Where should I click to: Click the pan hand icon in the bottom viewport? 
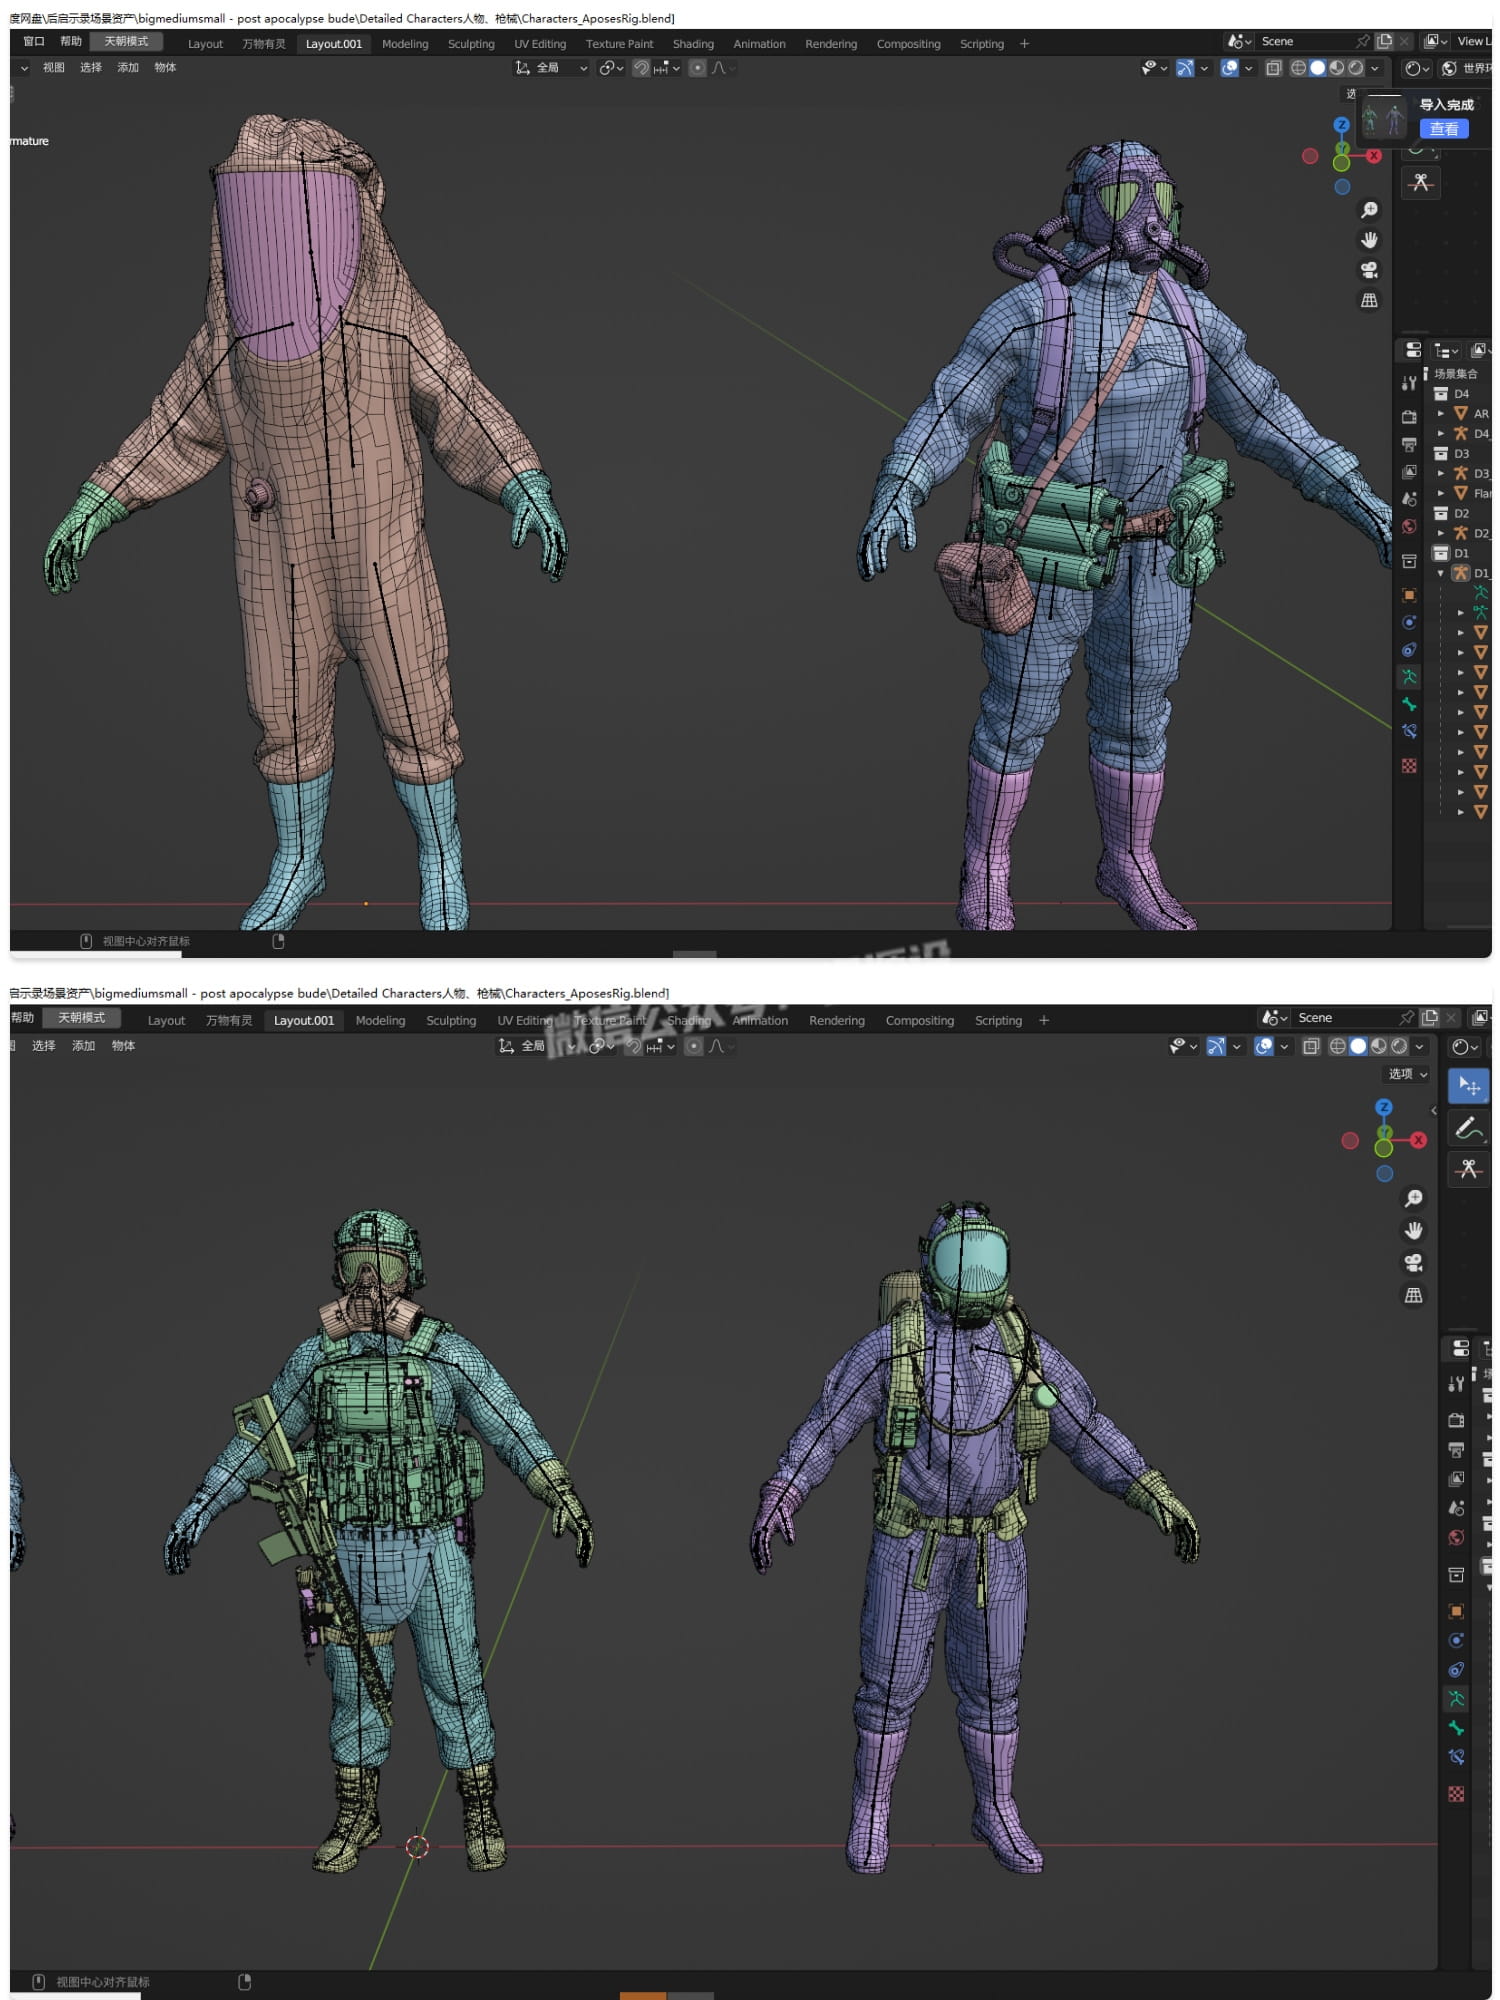1413,1230
